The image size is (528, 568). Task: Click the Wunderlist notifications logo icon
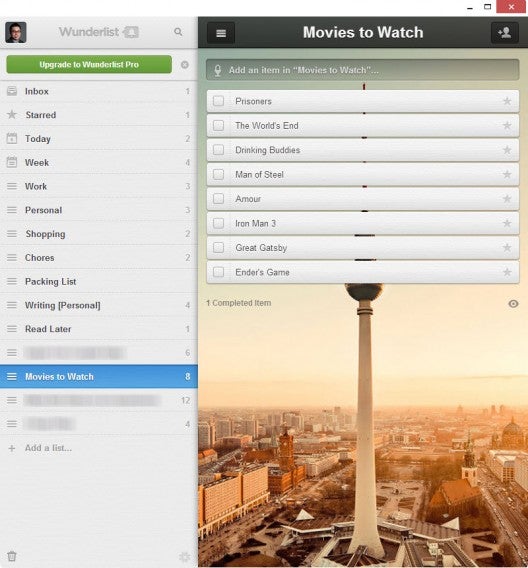click(130, 32)
